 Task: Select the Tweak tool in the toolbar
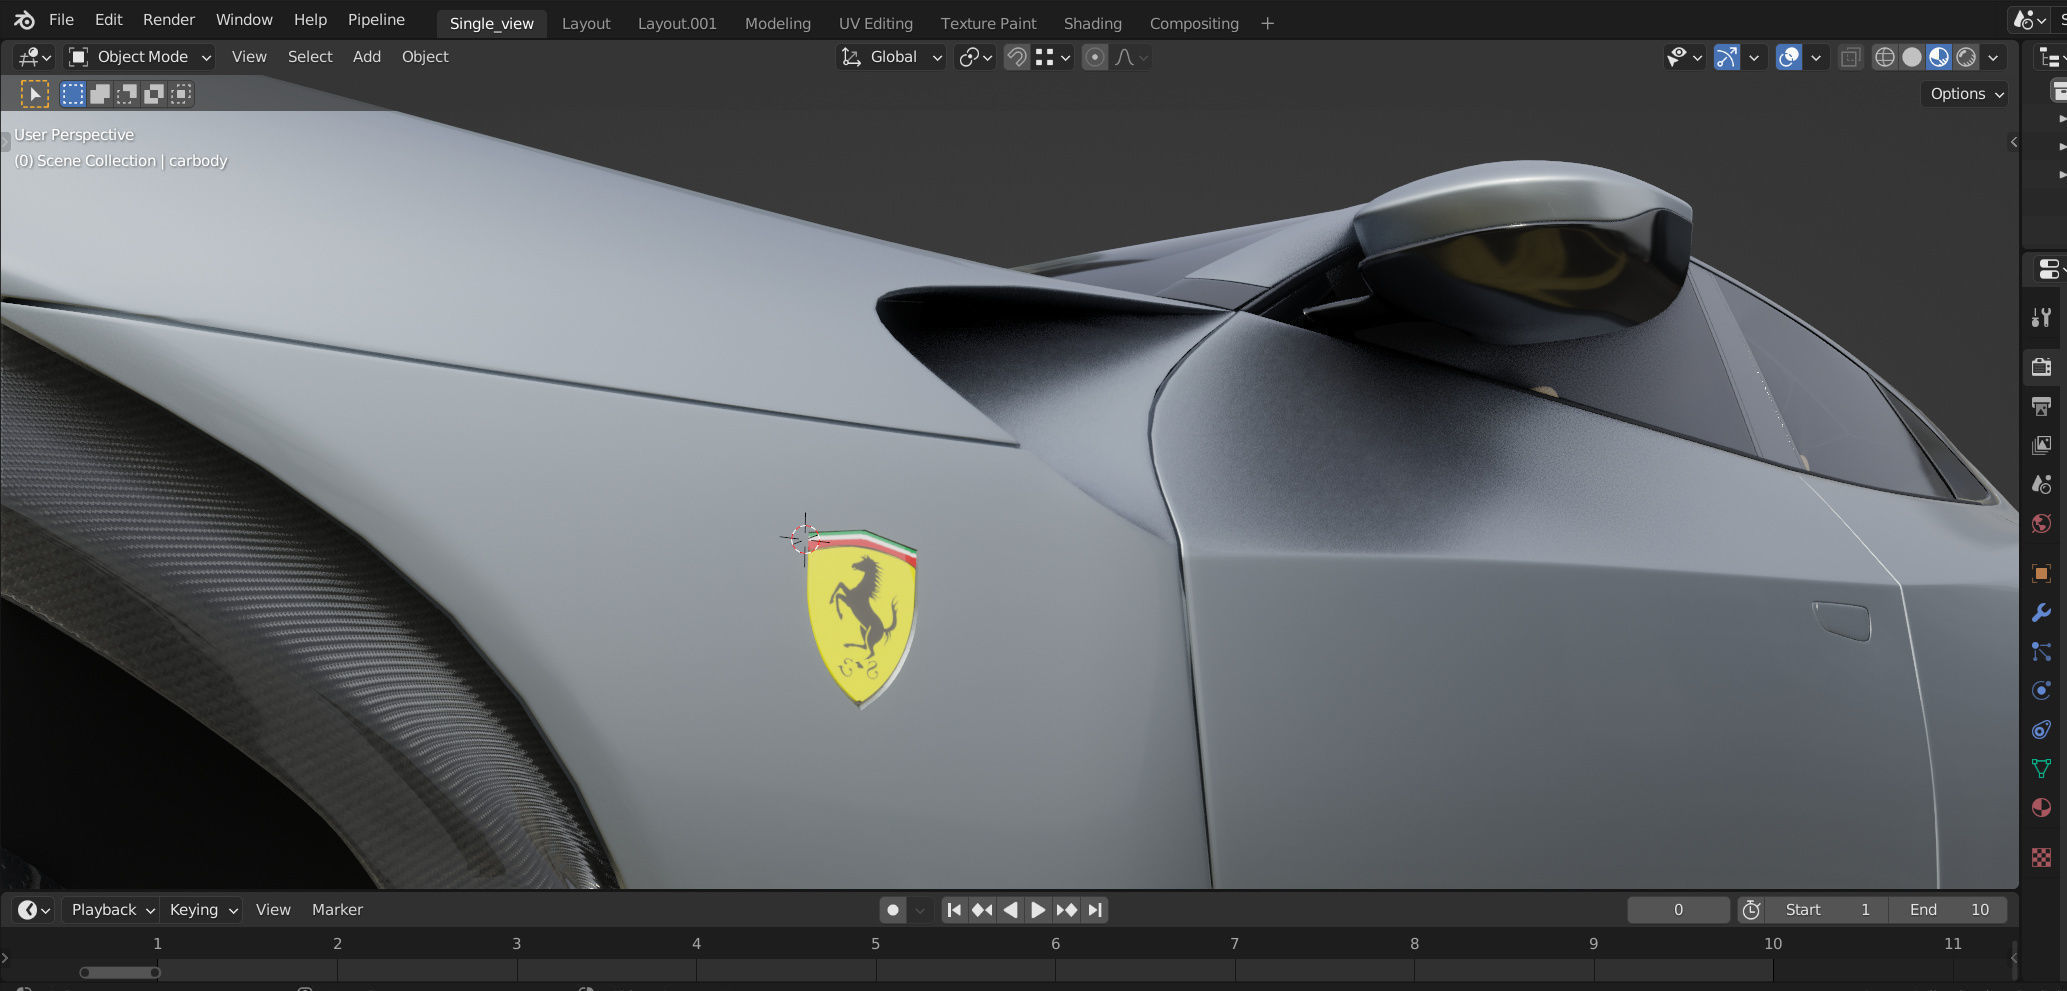[x=35, y=93]
